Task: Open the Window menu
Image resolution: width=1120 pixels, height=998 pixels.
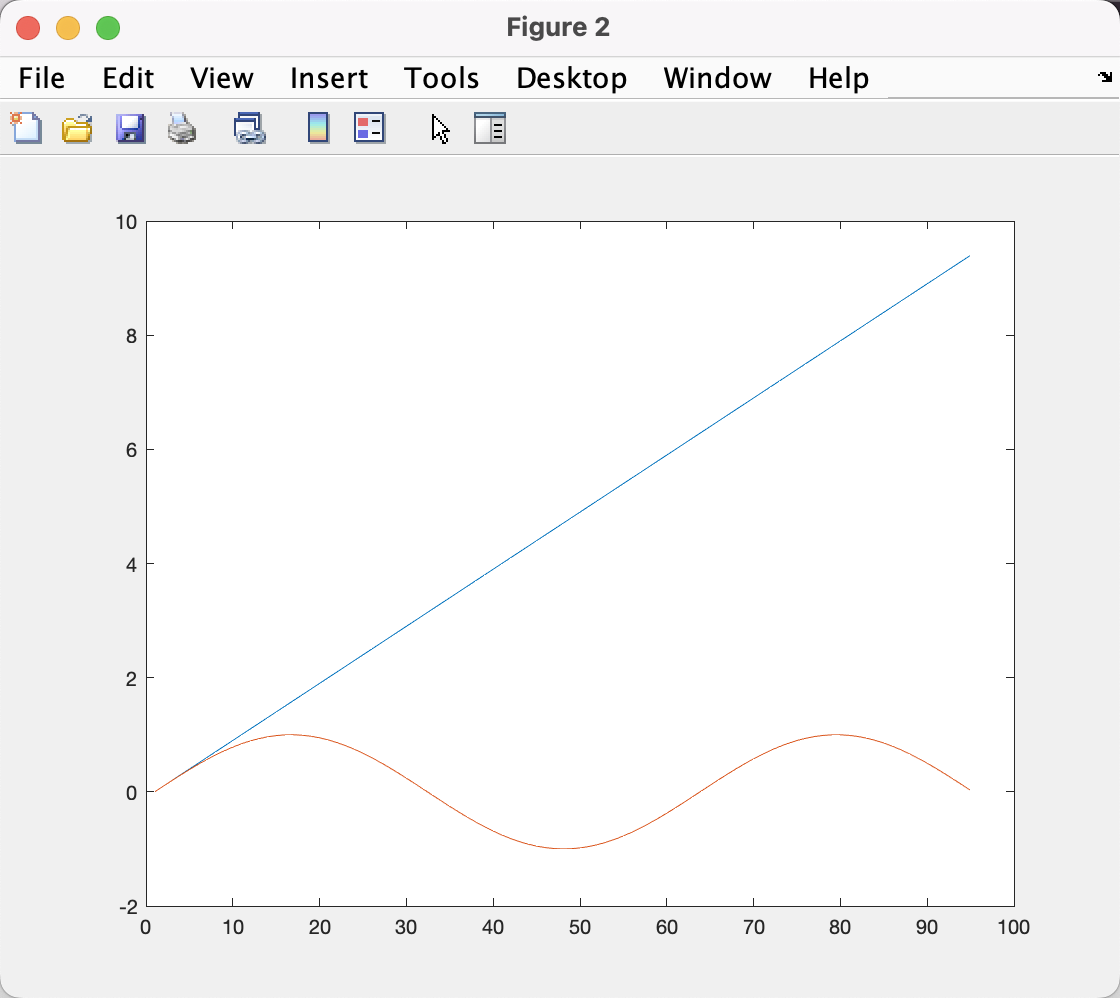Action: coord(717,78)
